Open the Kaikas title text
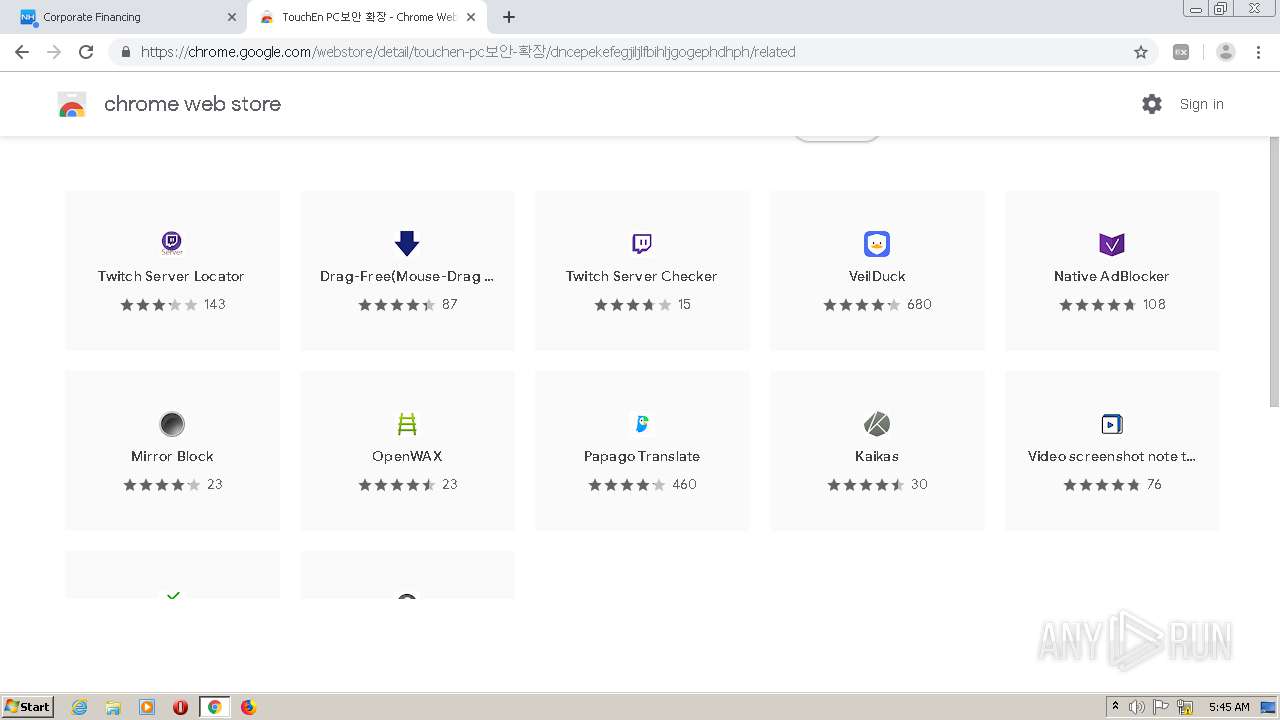Image resolution: width=1280 pixels, height=720 pixels. point(877,456)
